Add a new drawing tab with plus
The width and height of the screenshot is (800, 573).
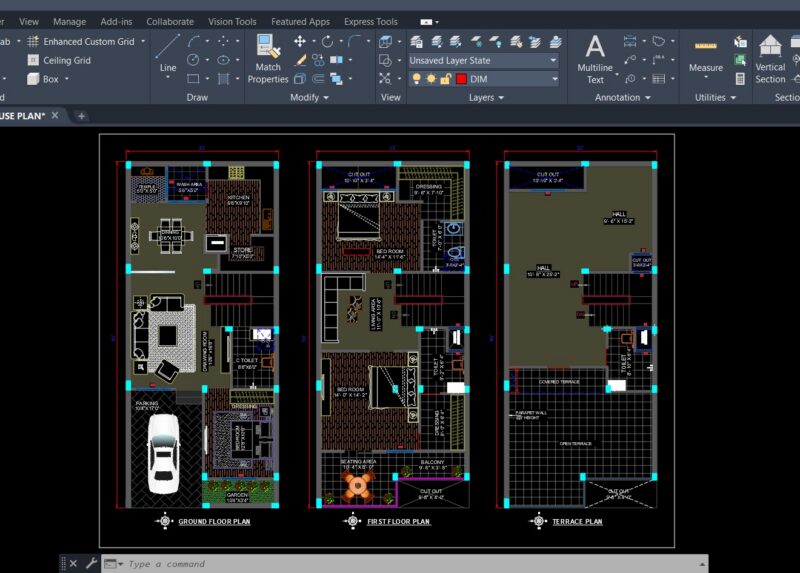point(81,116)
